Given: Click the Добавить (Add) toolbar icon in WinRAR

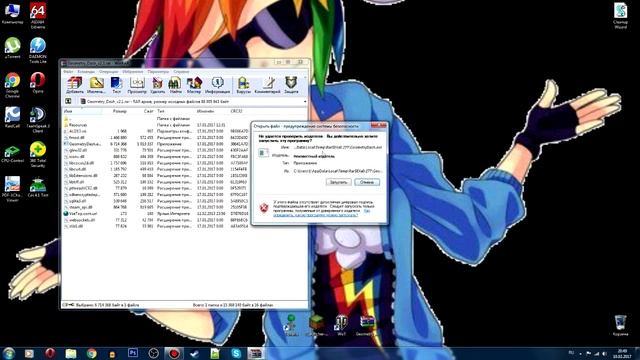Looking at the screenshot, I should [x=75, y=85].
